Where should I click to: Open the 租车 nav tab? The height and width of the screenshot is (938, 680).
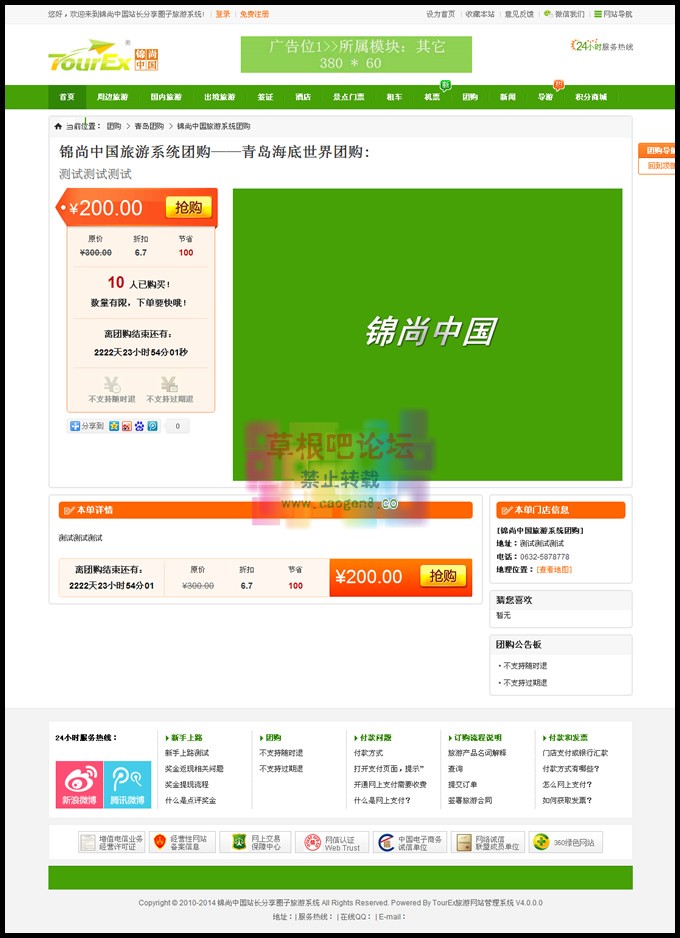(x=394, y=97)
